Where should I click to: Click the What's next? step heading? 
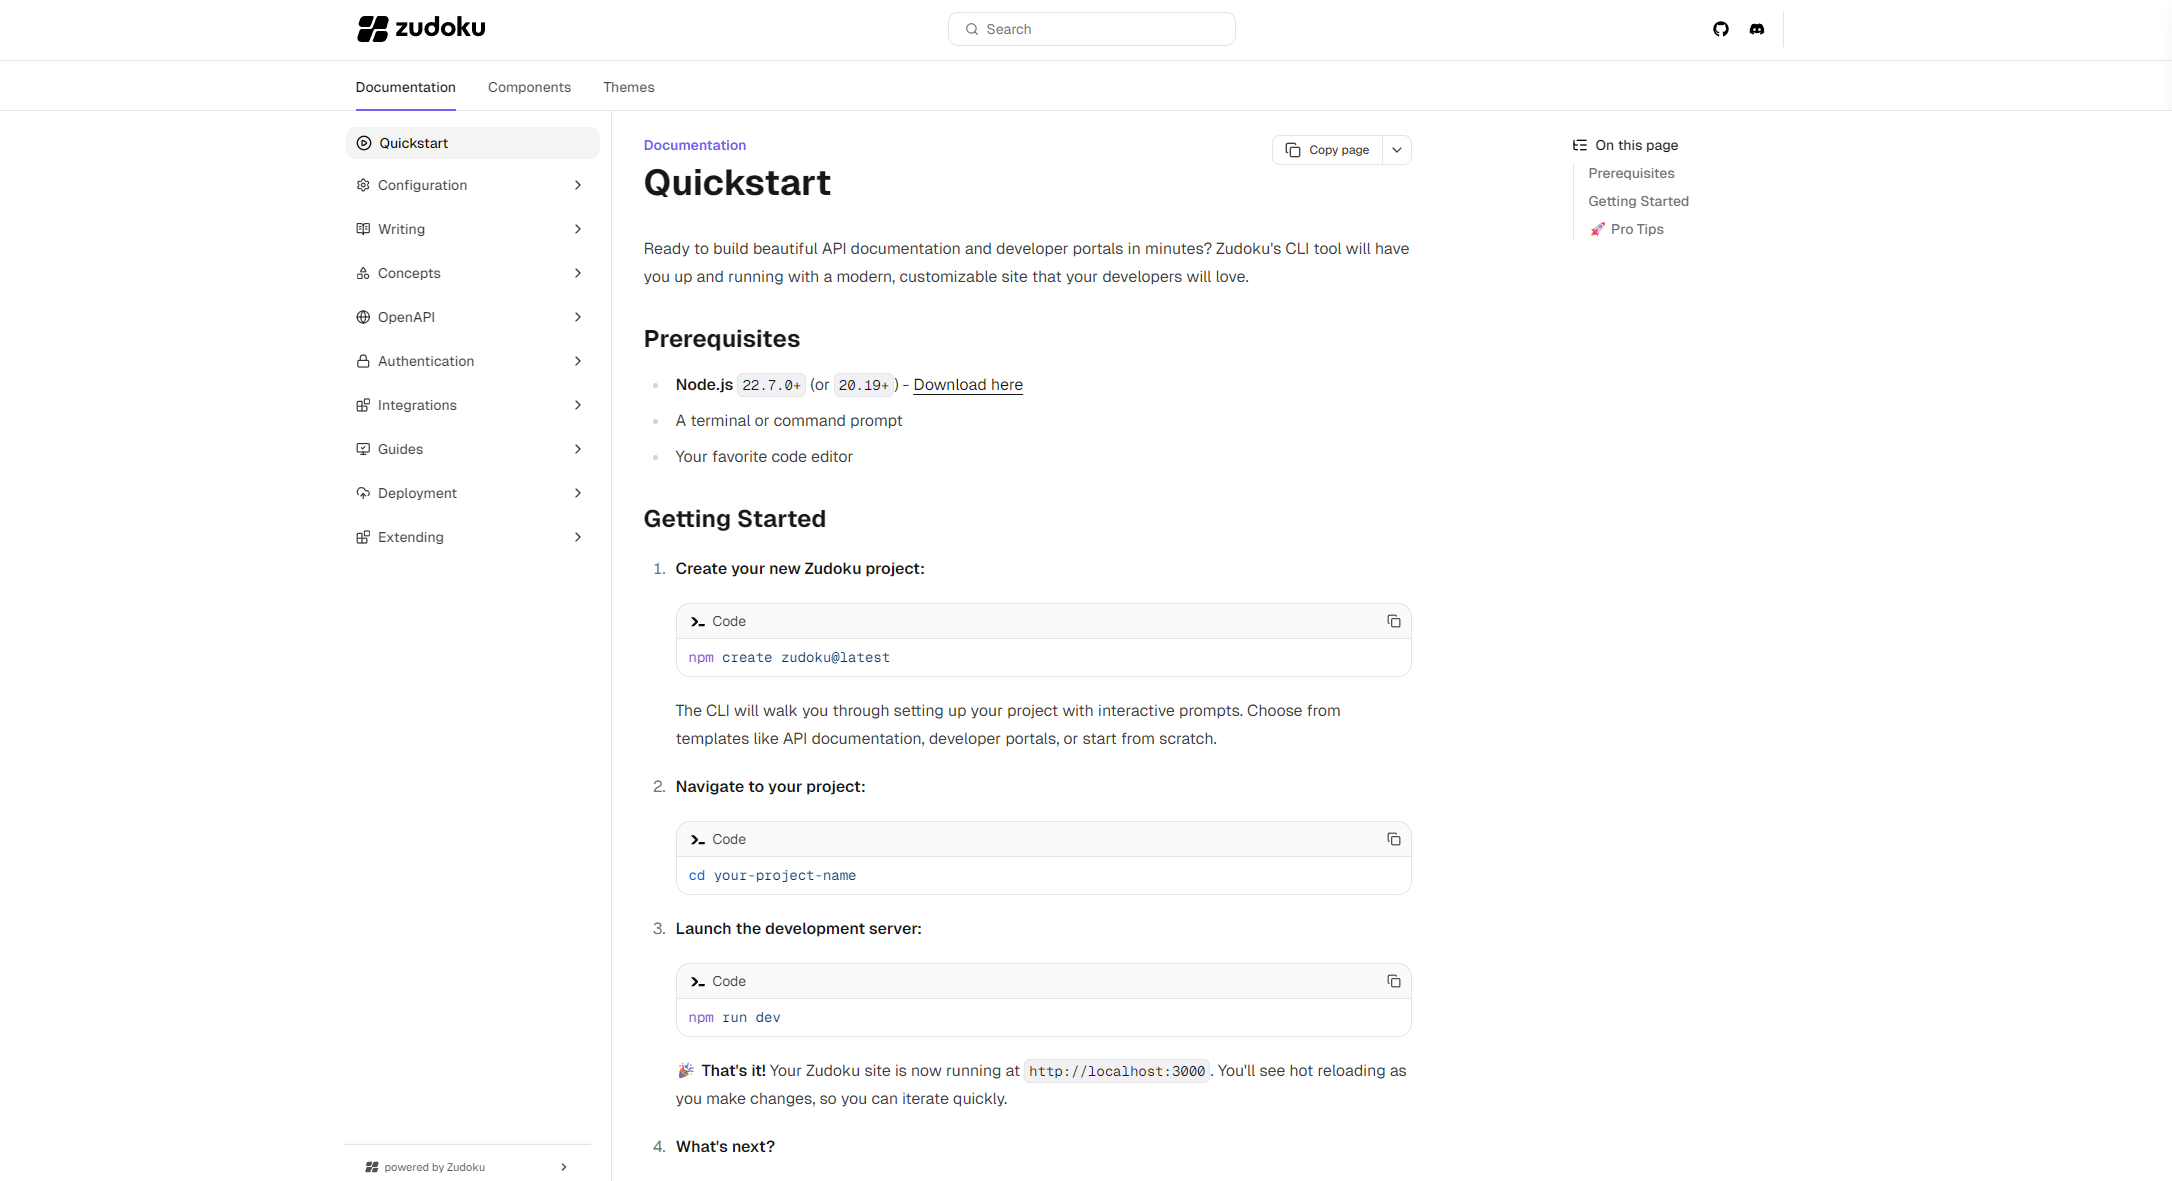point(725,1147)
